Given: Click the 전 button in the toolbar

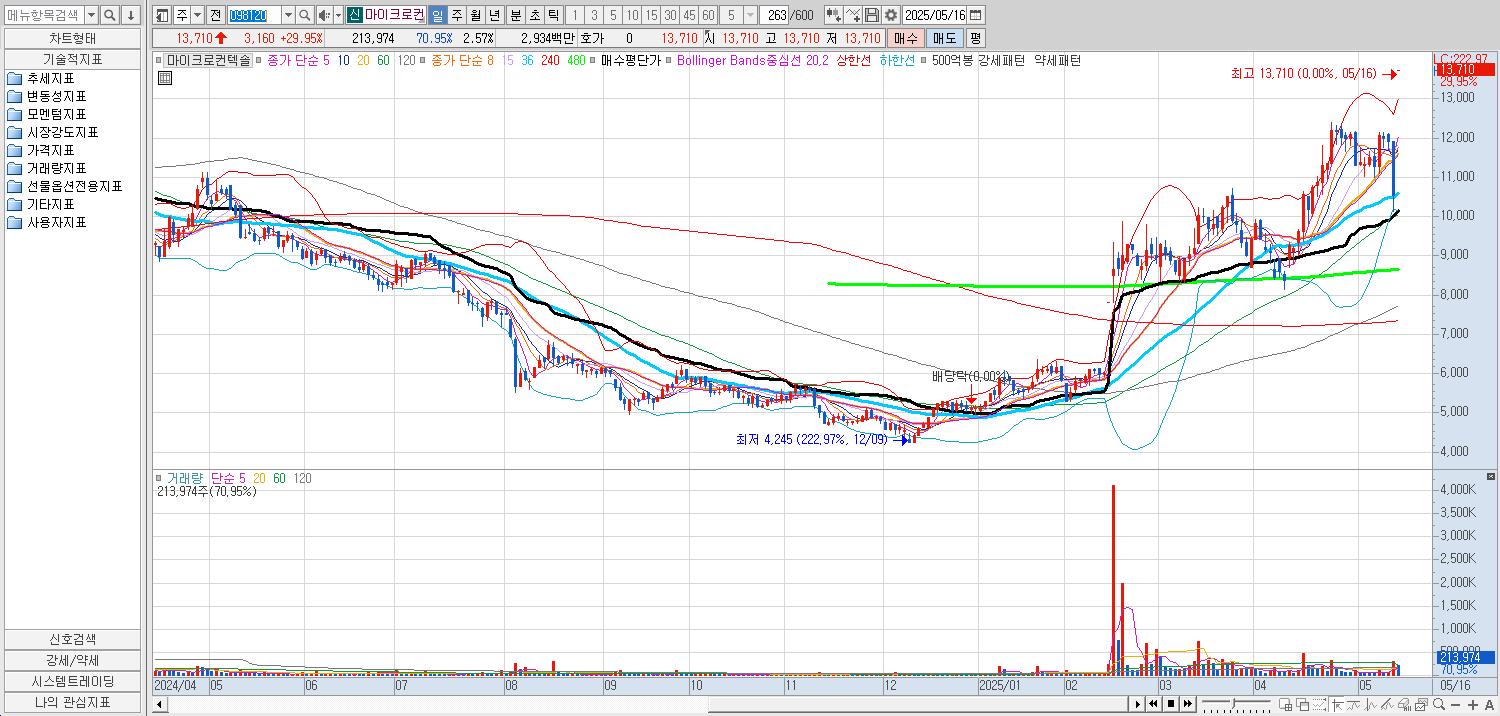Looking at the screenshot, I should pyautogui.click(x=215, y=15).
